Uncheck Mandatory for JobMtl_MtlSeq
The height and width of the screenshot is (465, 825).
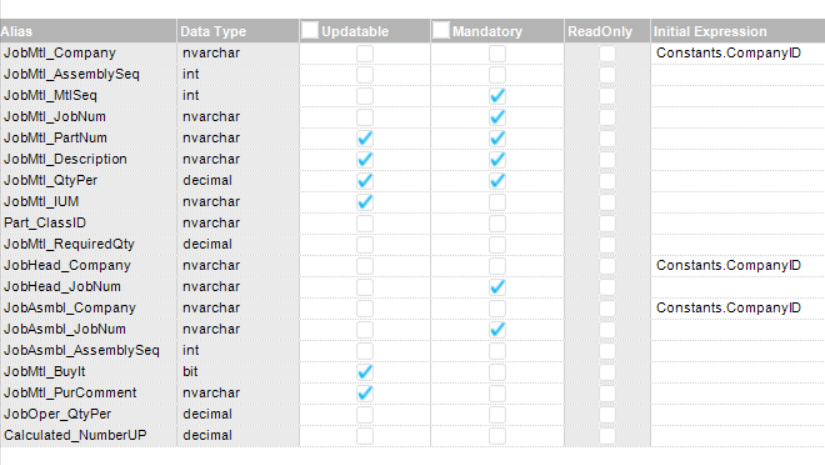[x=497, y=96]
